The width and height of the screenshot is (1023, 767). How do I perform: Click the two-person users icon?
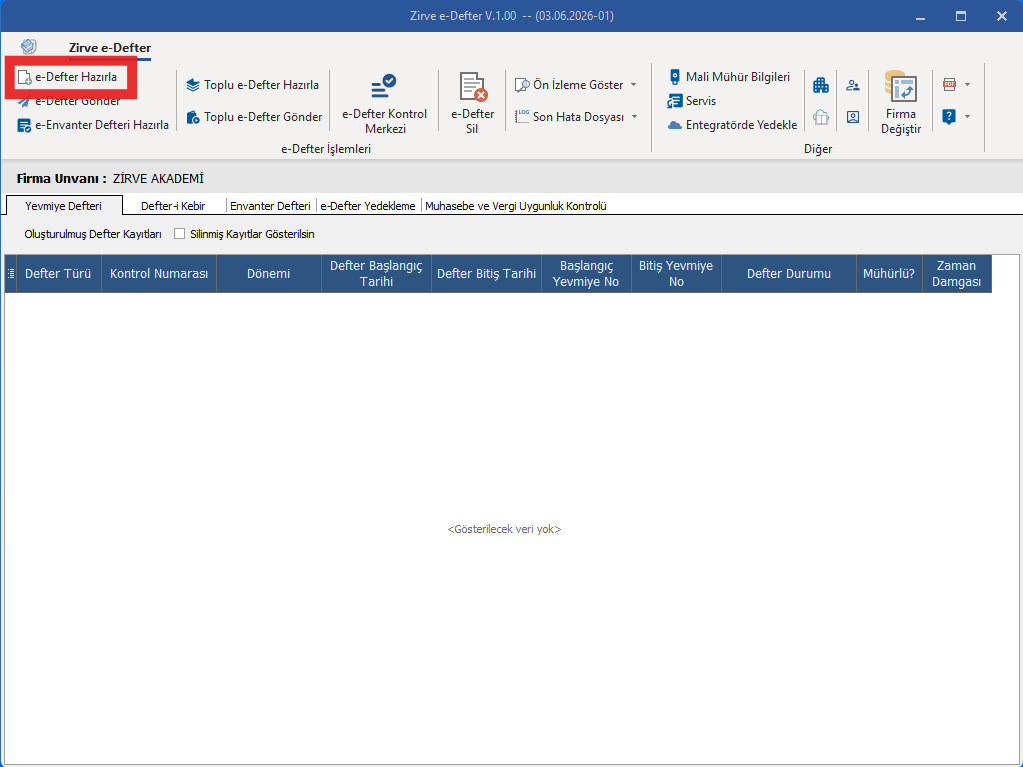pyautogui.click(x=853, y=85)
